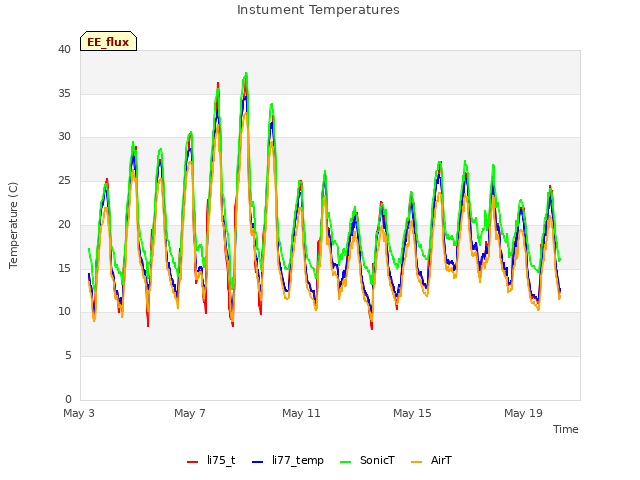Click the orange AirT legend swatch

coord(416,462)
